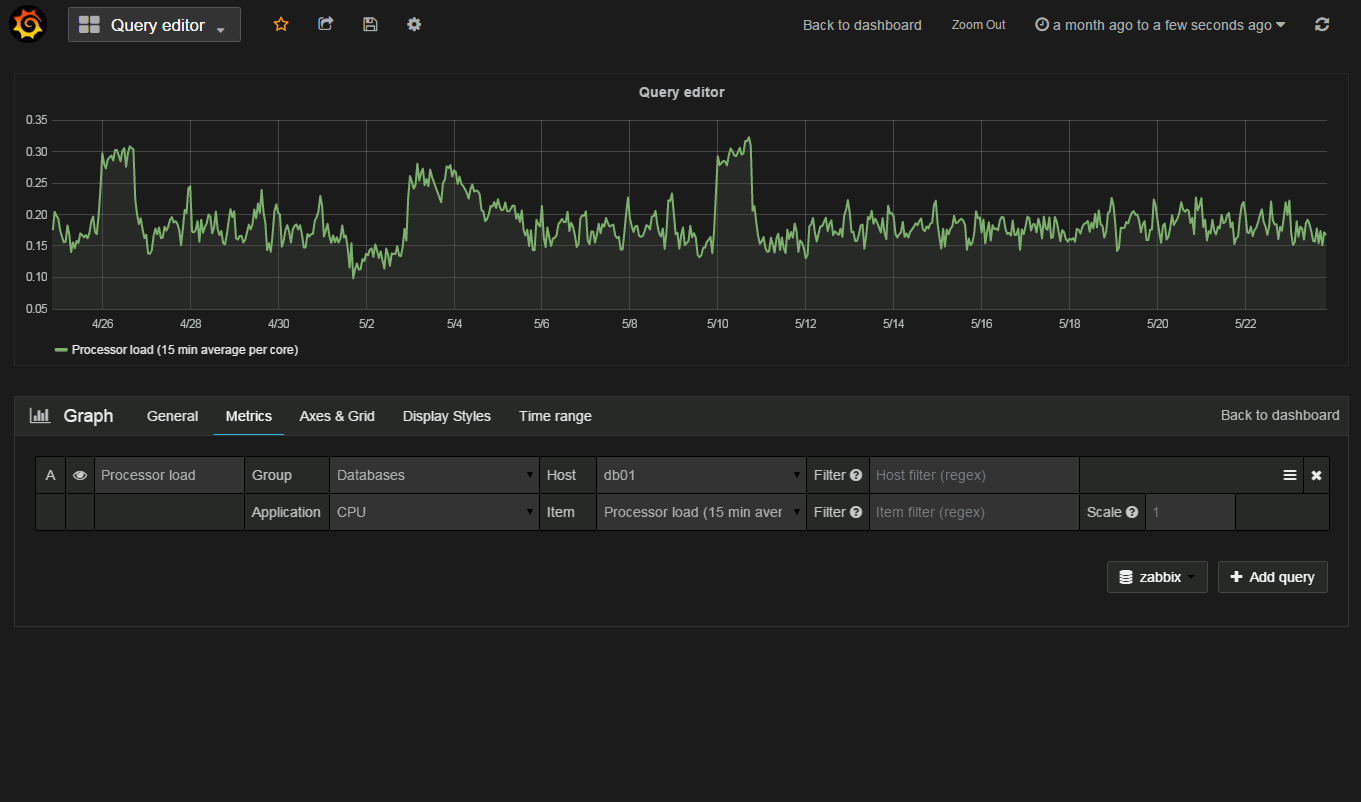Click the Add query button
The height and width of the screenshot is (802, 1361).
(x=1272, y=577)
